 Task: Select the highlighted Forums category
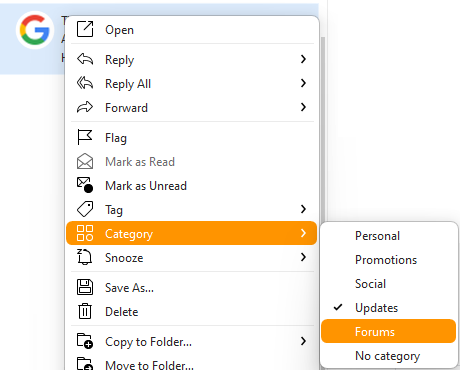389,331
